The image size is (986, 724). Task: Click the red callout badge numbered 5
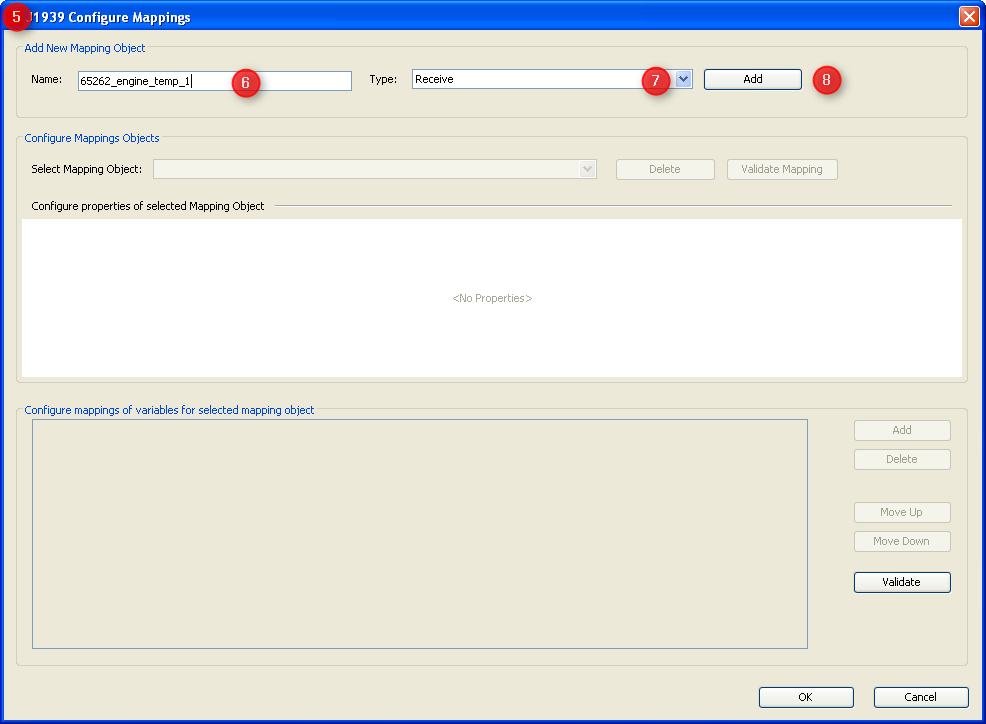pyautogui.click(x=17, y=16)
